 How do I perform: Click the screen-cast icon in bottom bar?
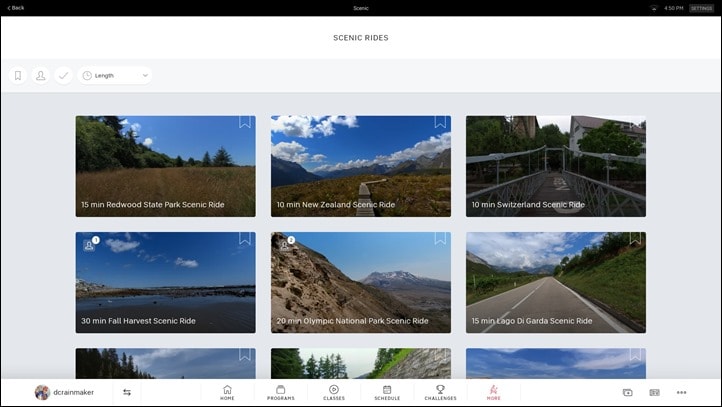[x=628, y=392]
